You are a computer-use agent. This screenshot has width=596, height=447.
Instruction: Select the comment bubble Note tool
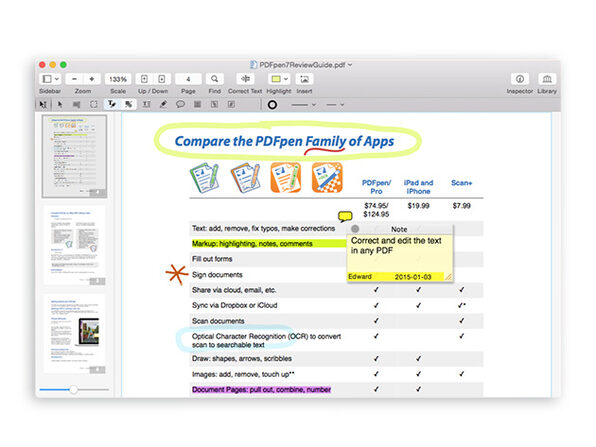[x=180, y=104]
